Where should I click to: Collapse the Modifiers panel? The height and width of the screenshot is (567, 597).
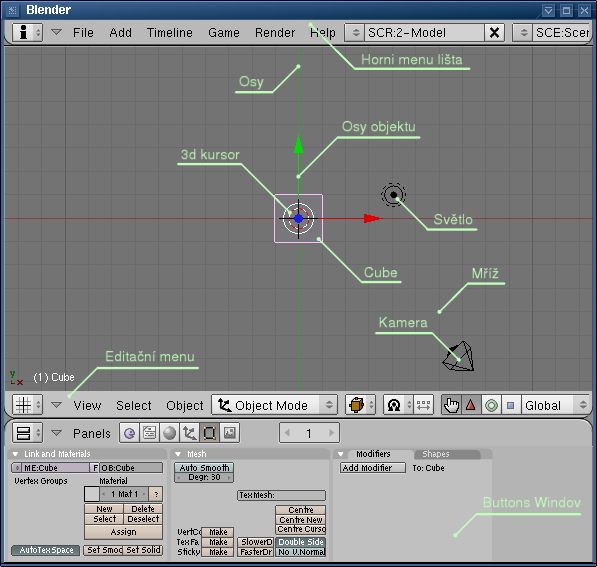pos(341,454)
